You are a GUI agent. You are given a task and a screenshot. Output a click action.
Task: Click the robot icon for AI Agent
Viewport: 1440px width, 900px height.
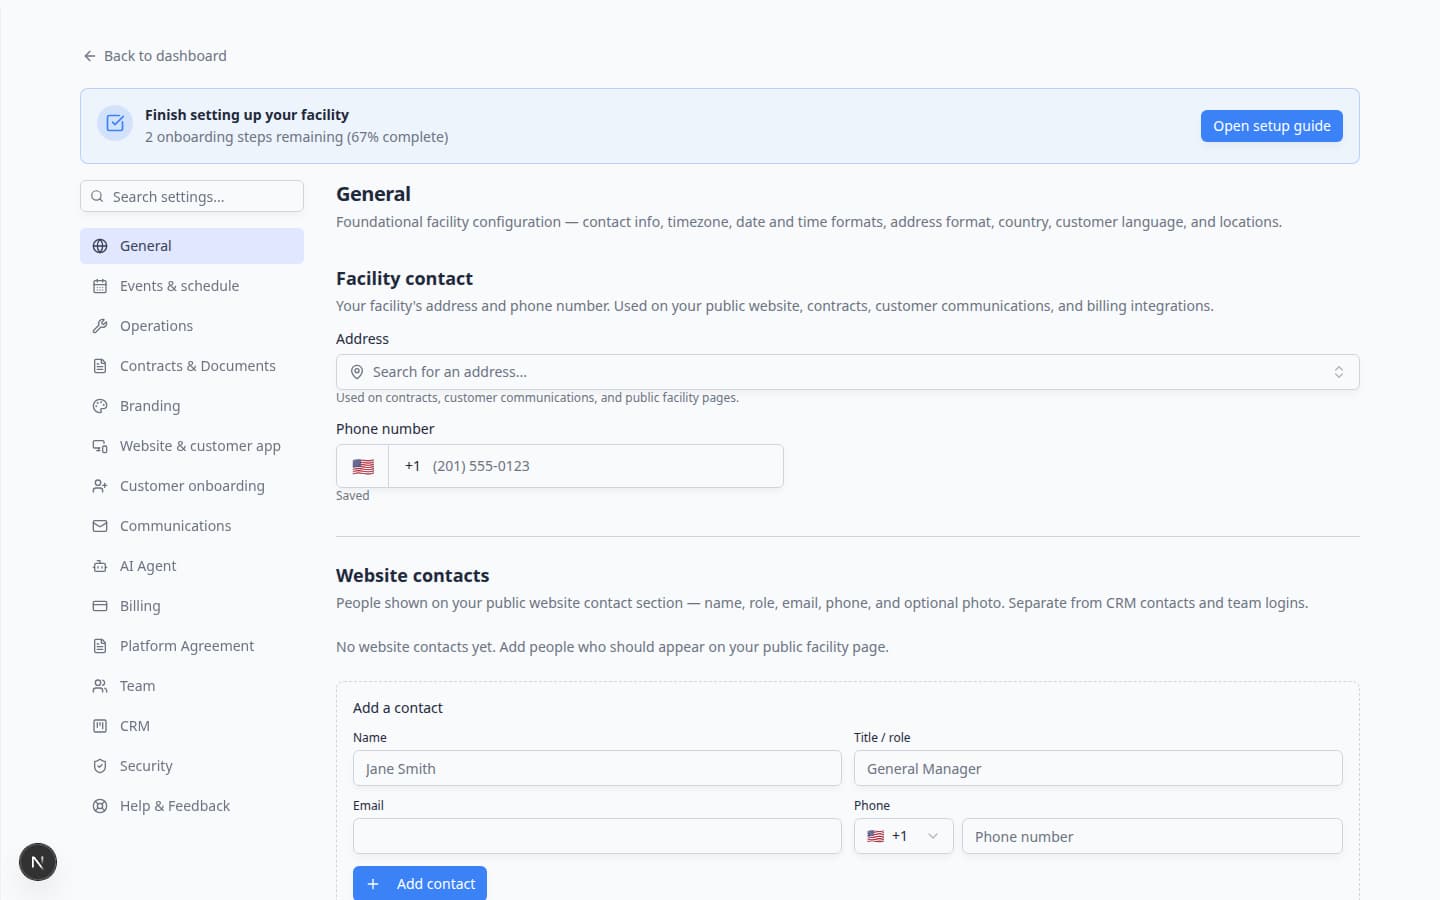click(100, 566)
